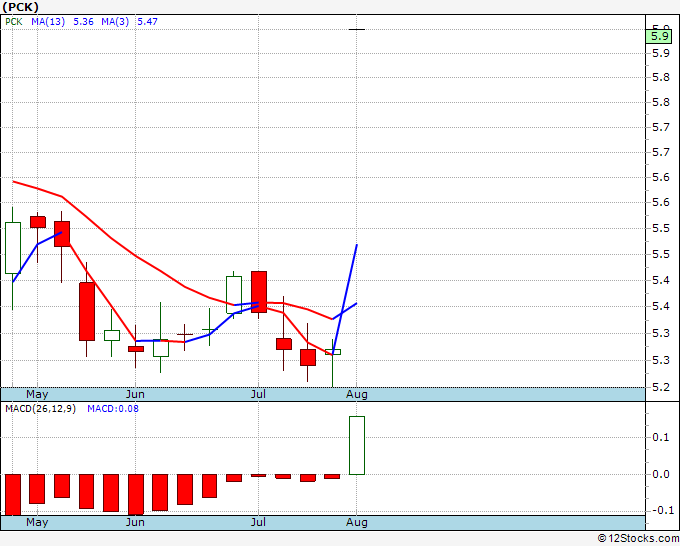
Task: Click the 12Stocks.com copyright link
Action: (638, 538)
